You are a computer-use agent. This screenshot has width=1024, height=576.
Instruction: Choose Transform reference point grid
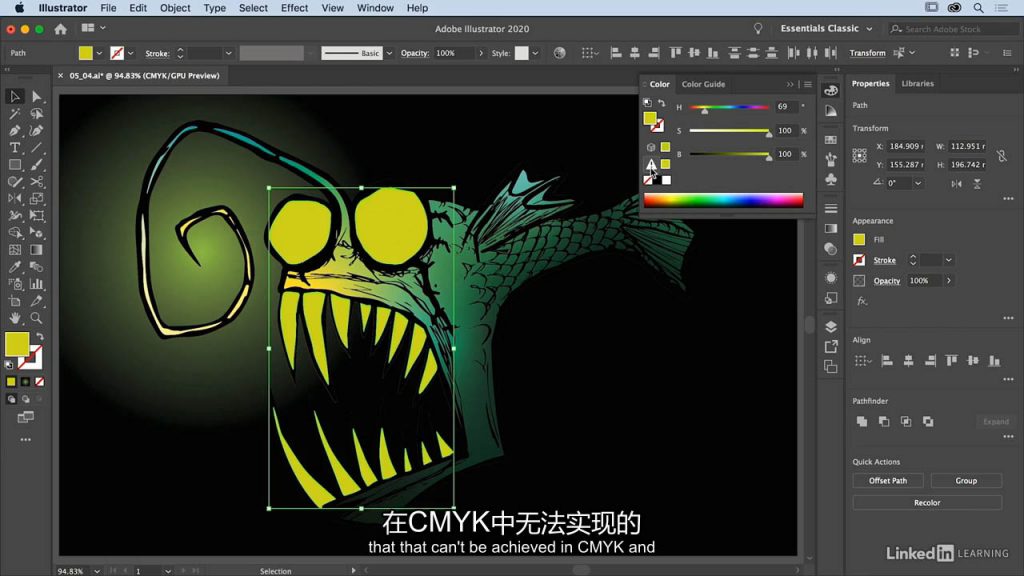click(x=859, y=155)
